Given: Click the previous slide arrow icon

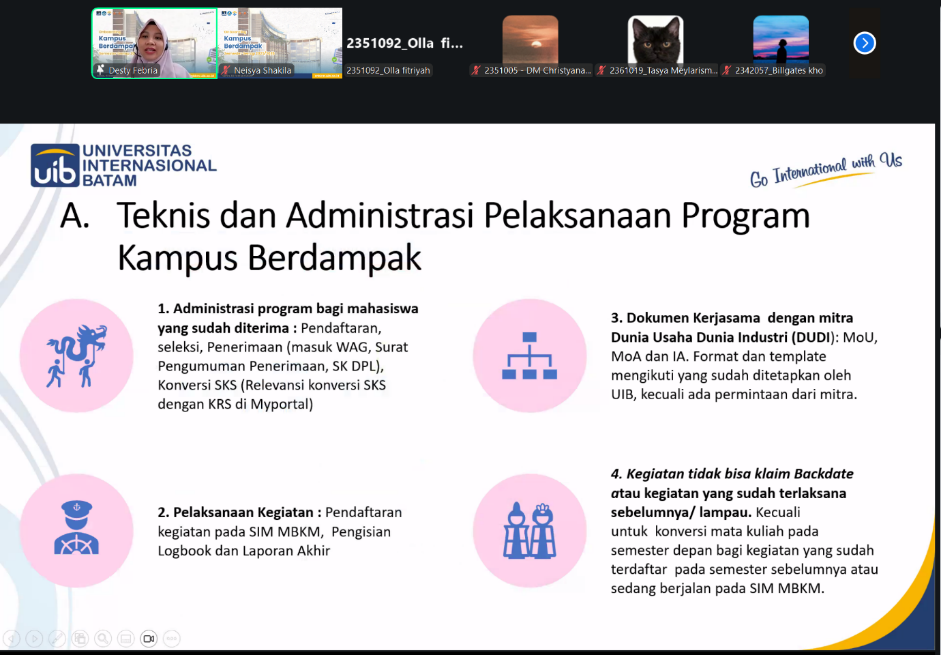Looking at the screenshot, I should [12, 638].
